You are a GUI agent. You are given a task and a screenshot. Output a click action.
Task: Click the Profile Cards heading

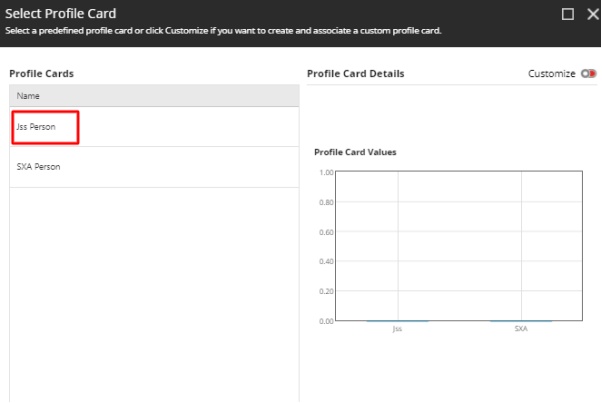point(41,74)
